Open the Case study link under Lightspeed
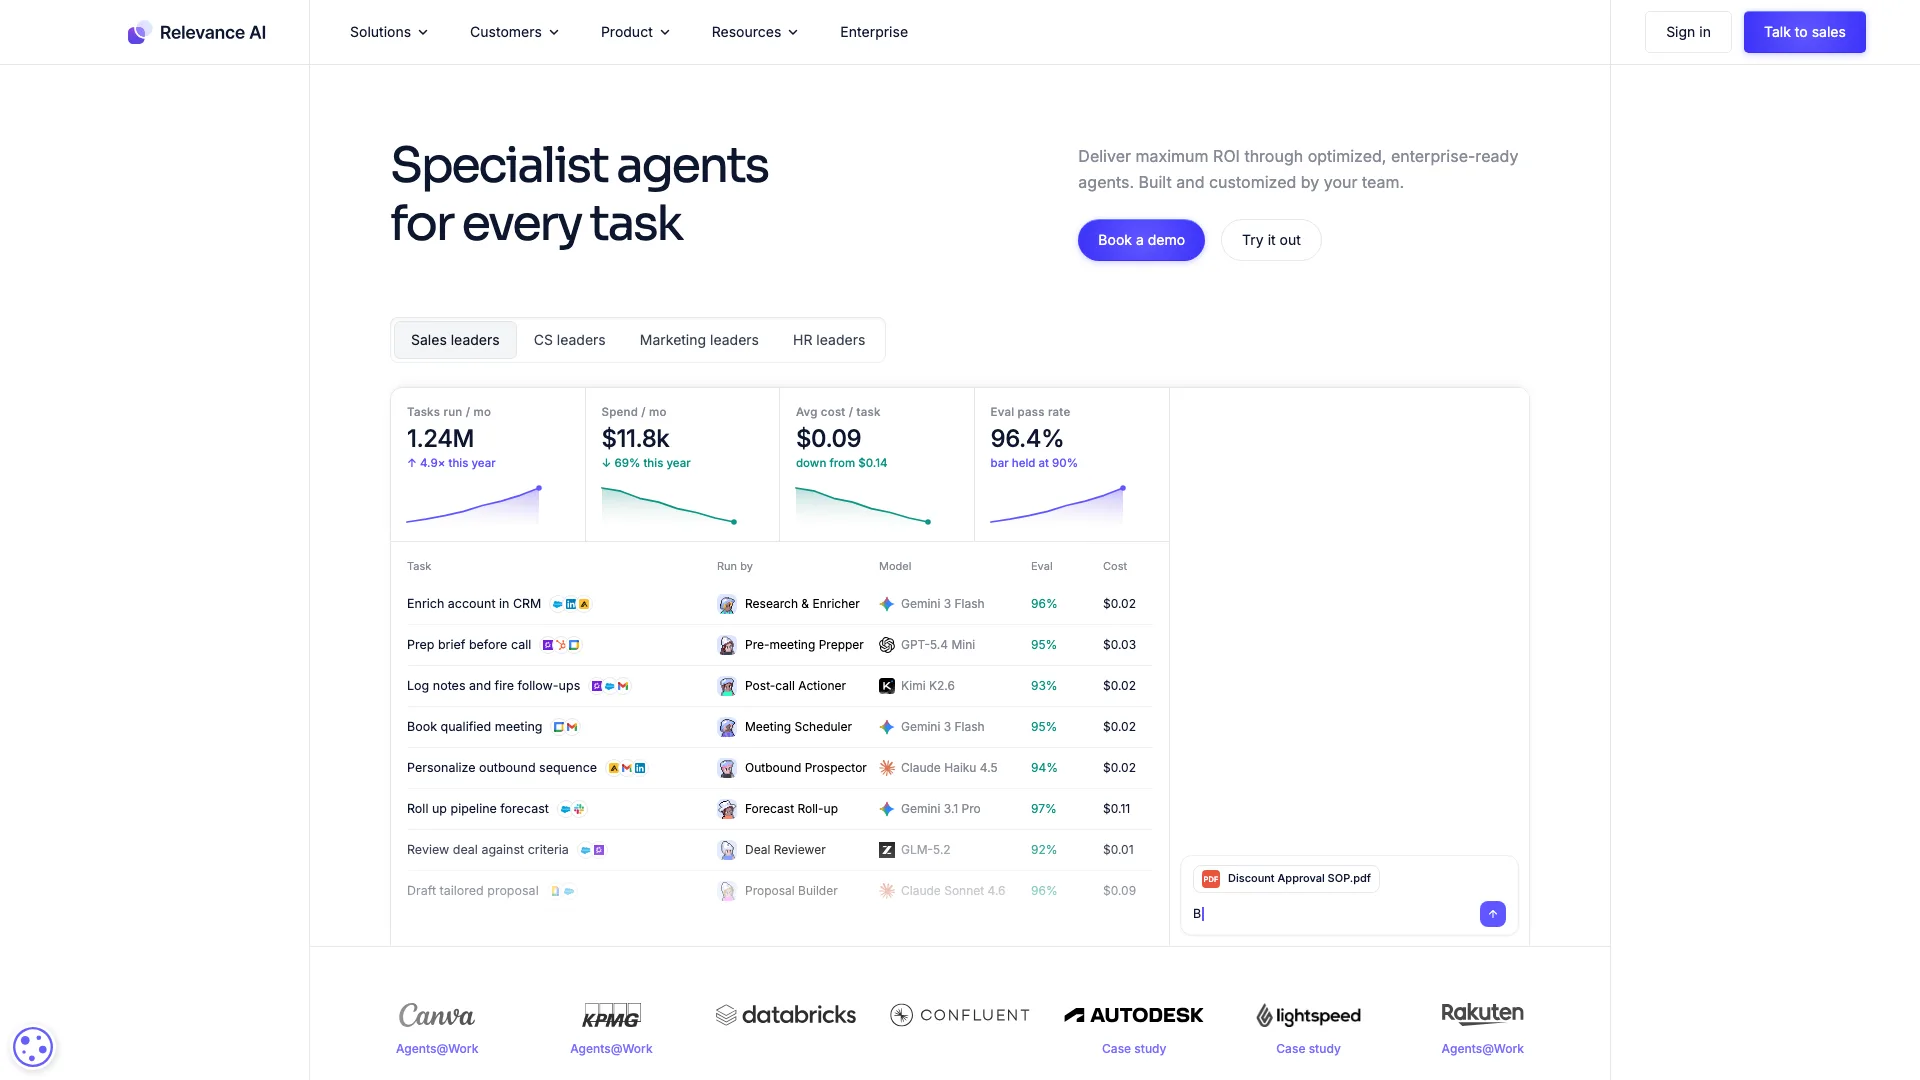1920x1080 pixels. (1308, 1049)
